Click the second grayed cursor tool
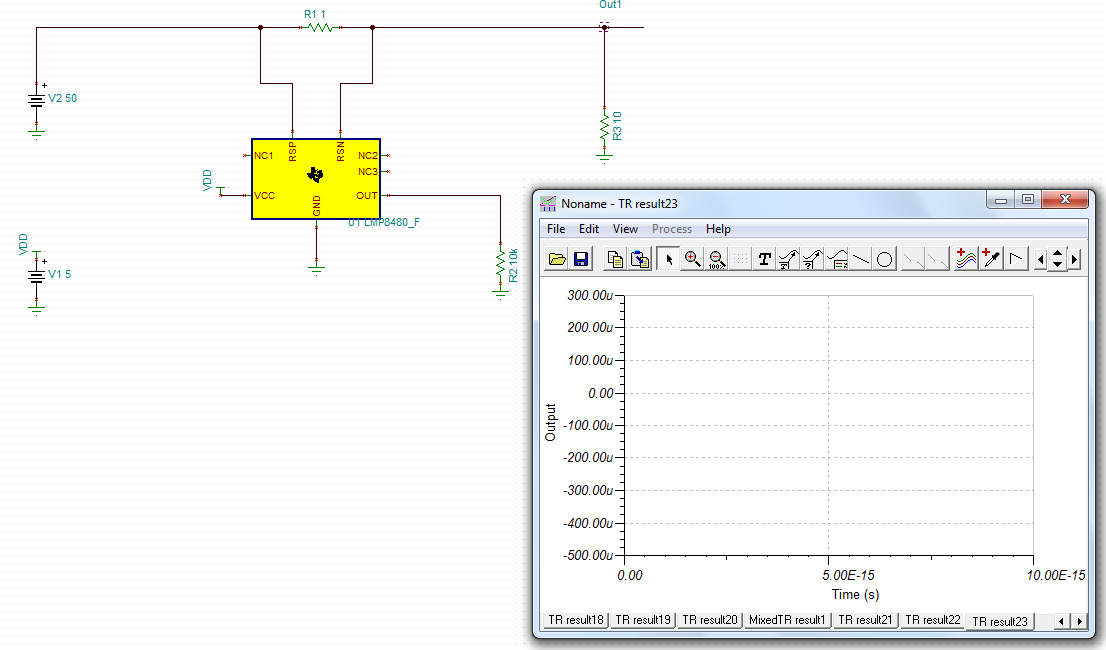Viewport: 1106px width, 650px height. coord(937,259)
